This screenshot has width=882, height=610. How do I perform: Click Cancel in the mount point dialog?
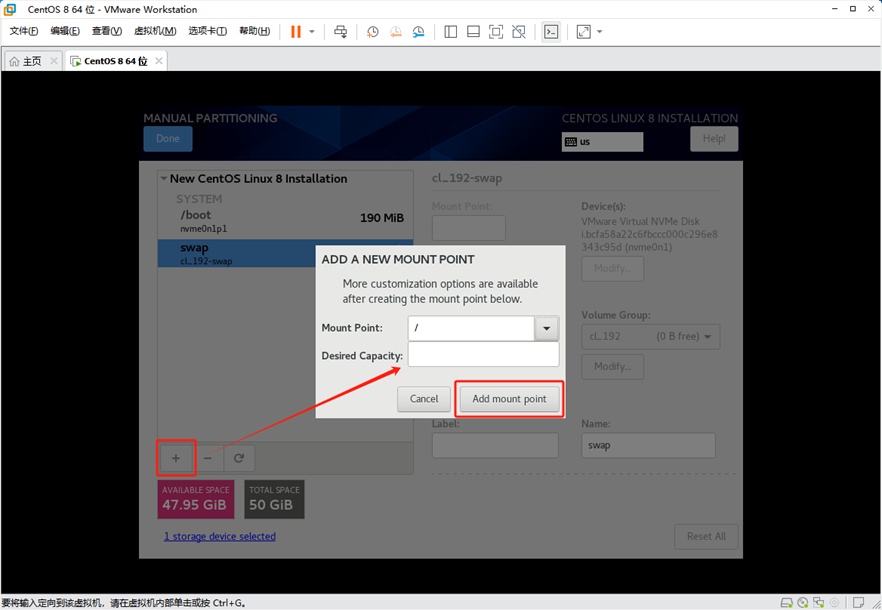click(x=424, y=399)
